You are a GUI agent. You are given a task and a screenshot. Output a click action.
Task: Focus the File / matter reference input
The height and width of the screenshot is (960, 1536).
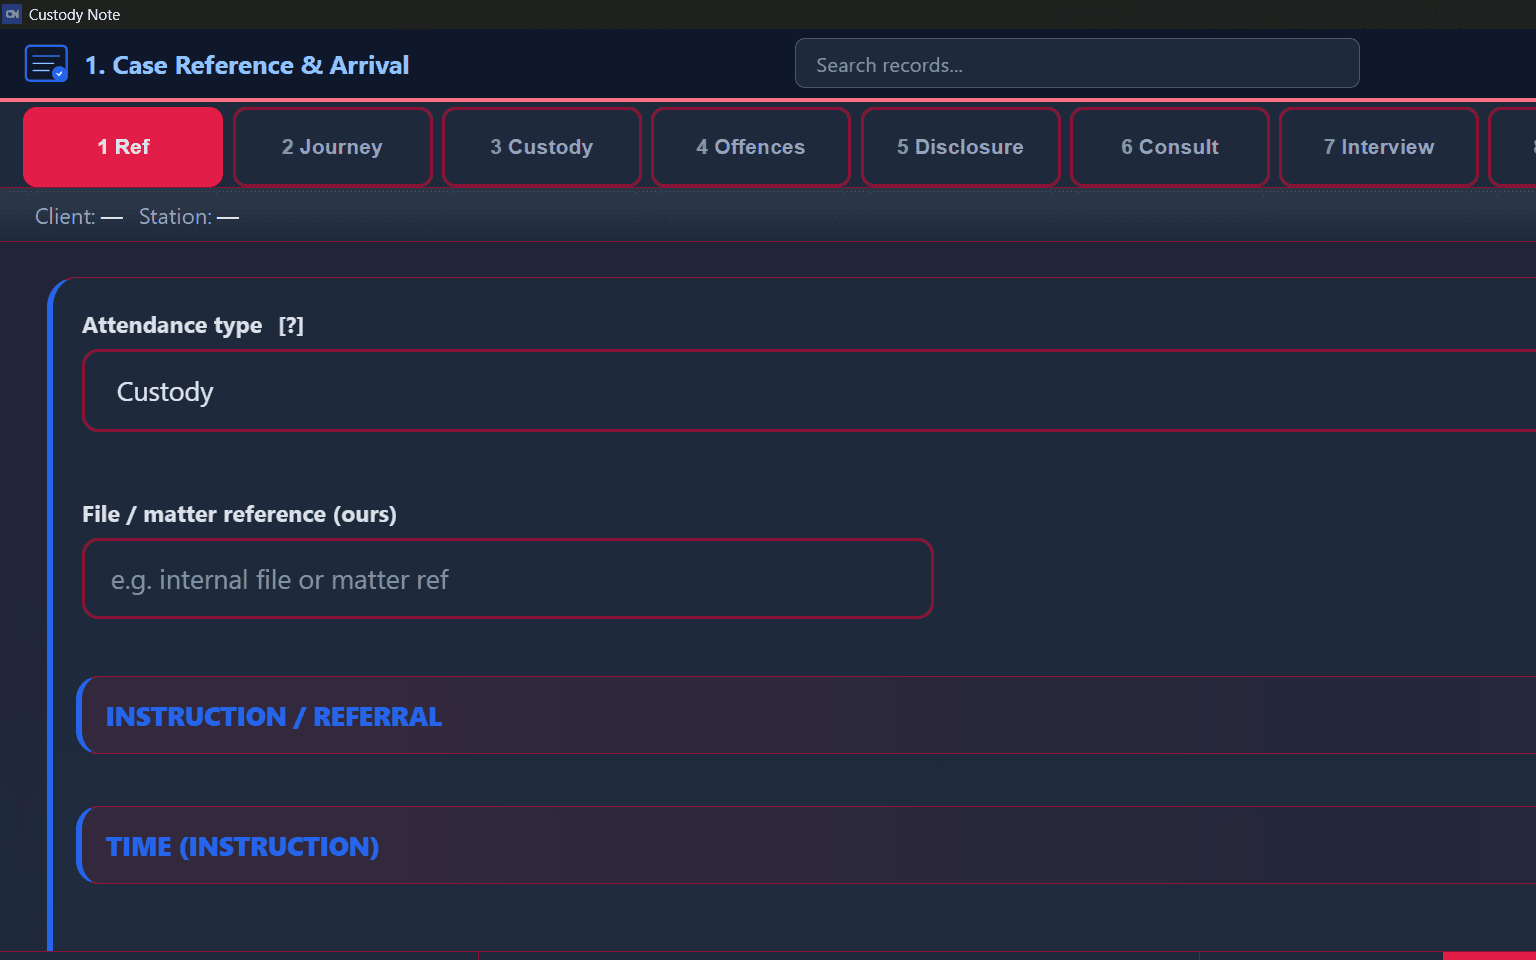507,579
